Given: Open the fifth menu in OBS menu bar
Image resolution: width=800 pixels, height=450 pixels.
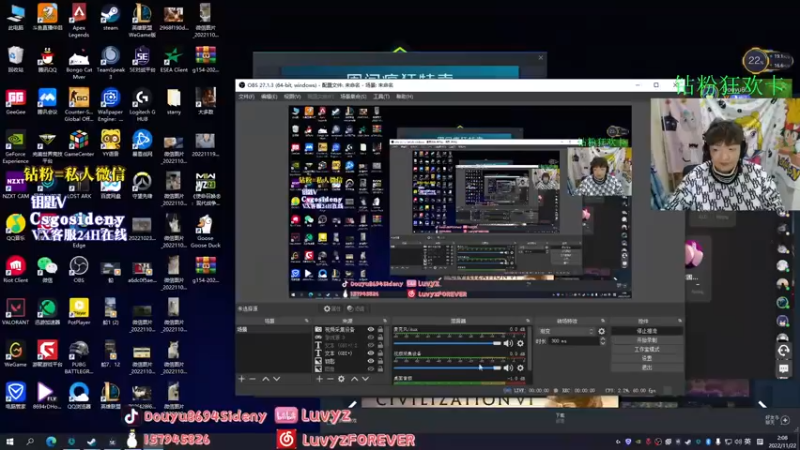Looking at the screenshot, I should pos(353,96).
